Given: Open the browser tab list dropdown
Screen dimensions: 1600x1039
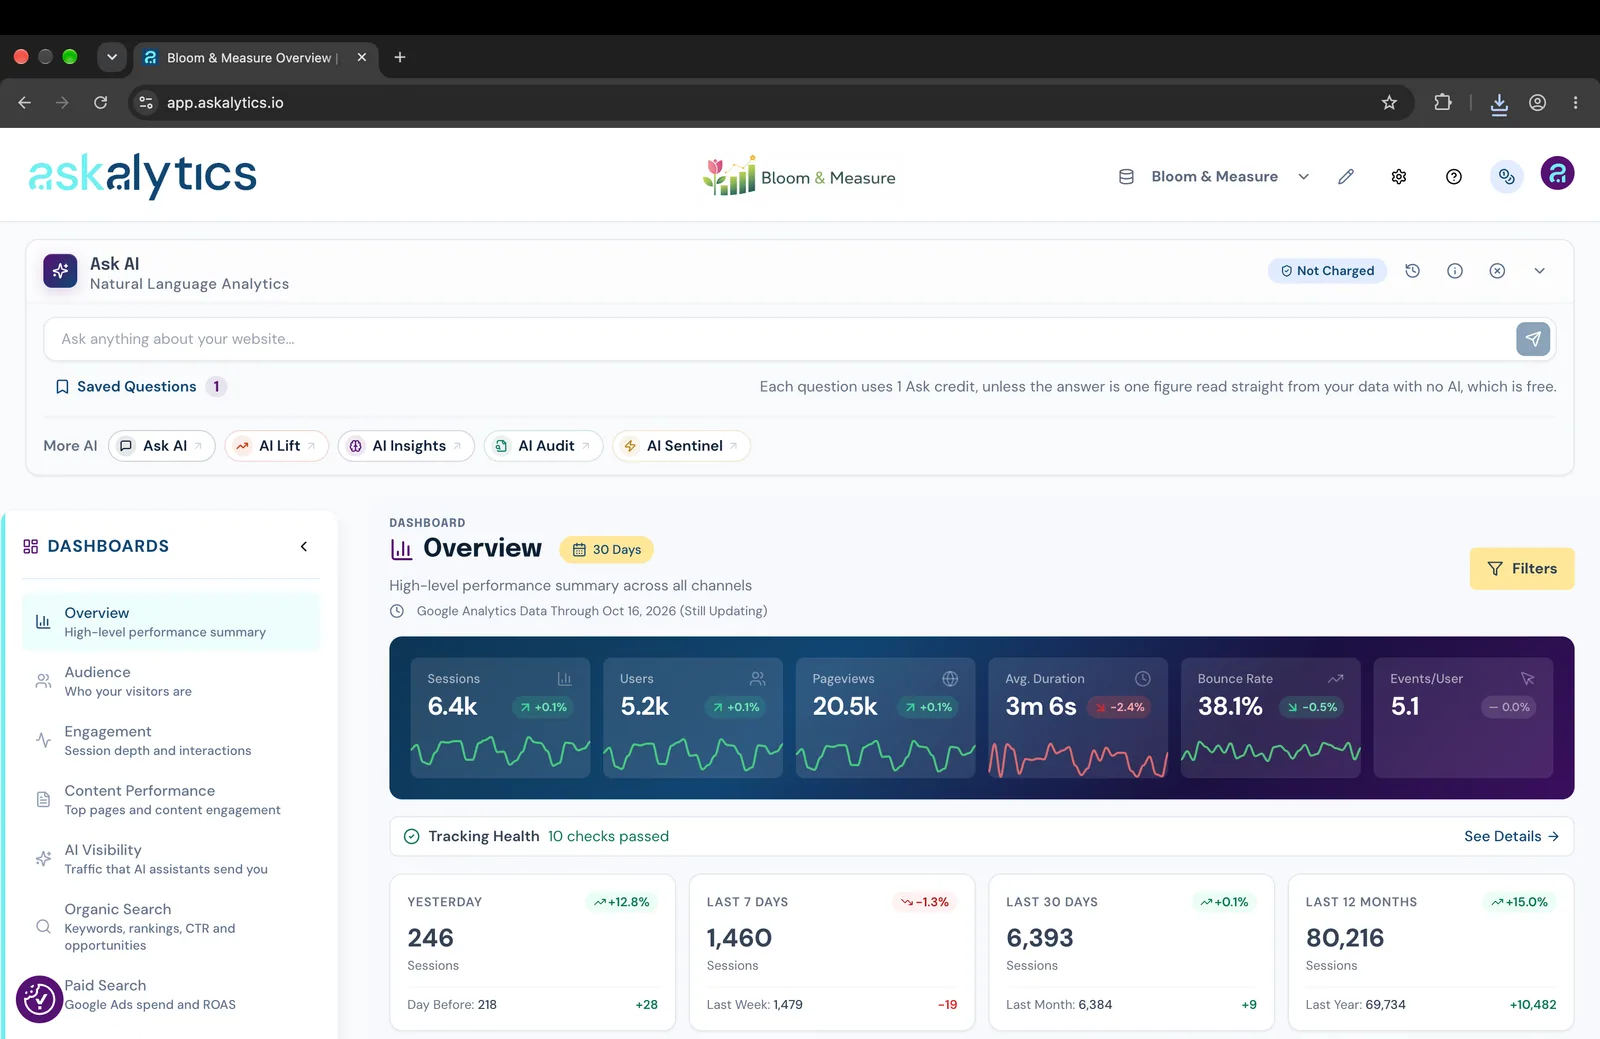Looking at the screenshot, I should tap(112, 57).
